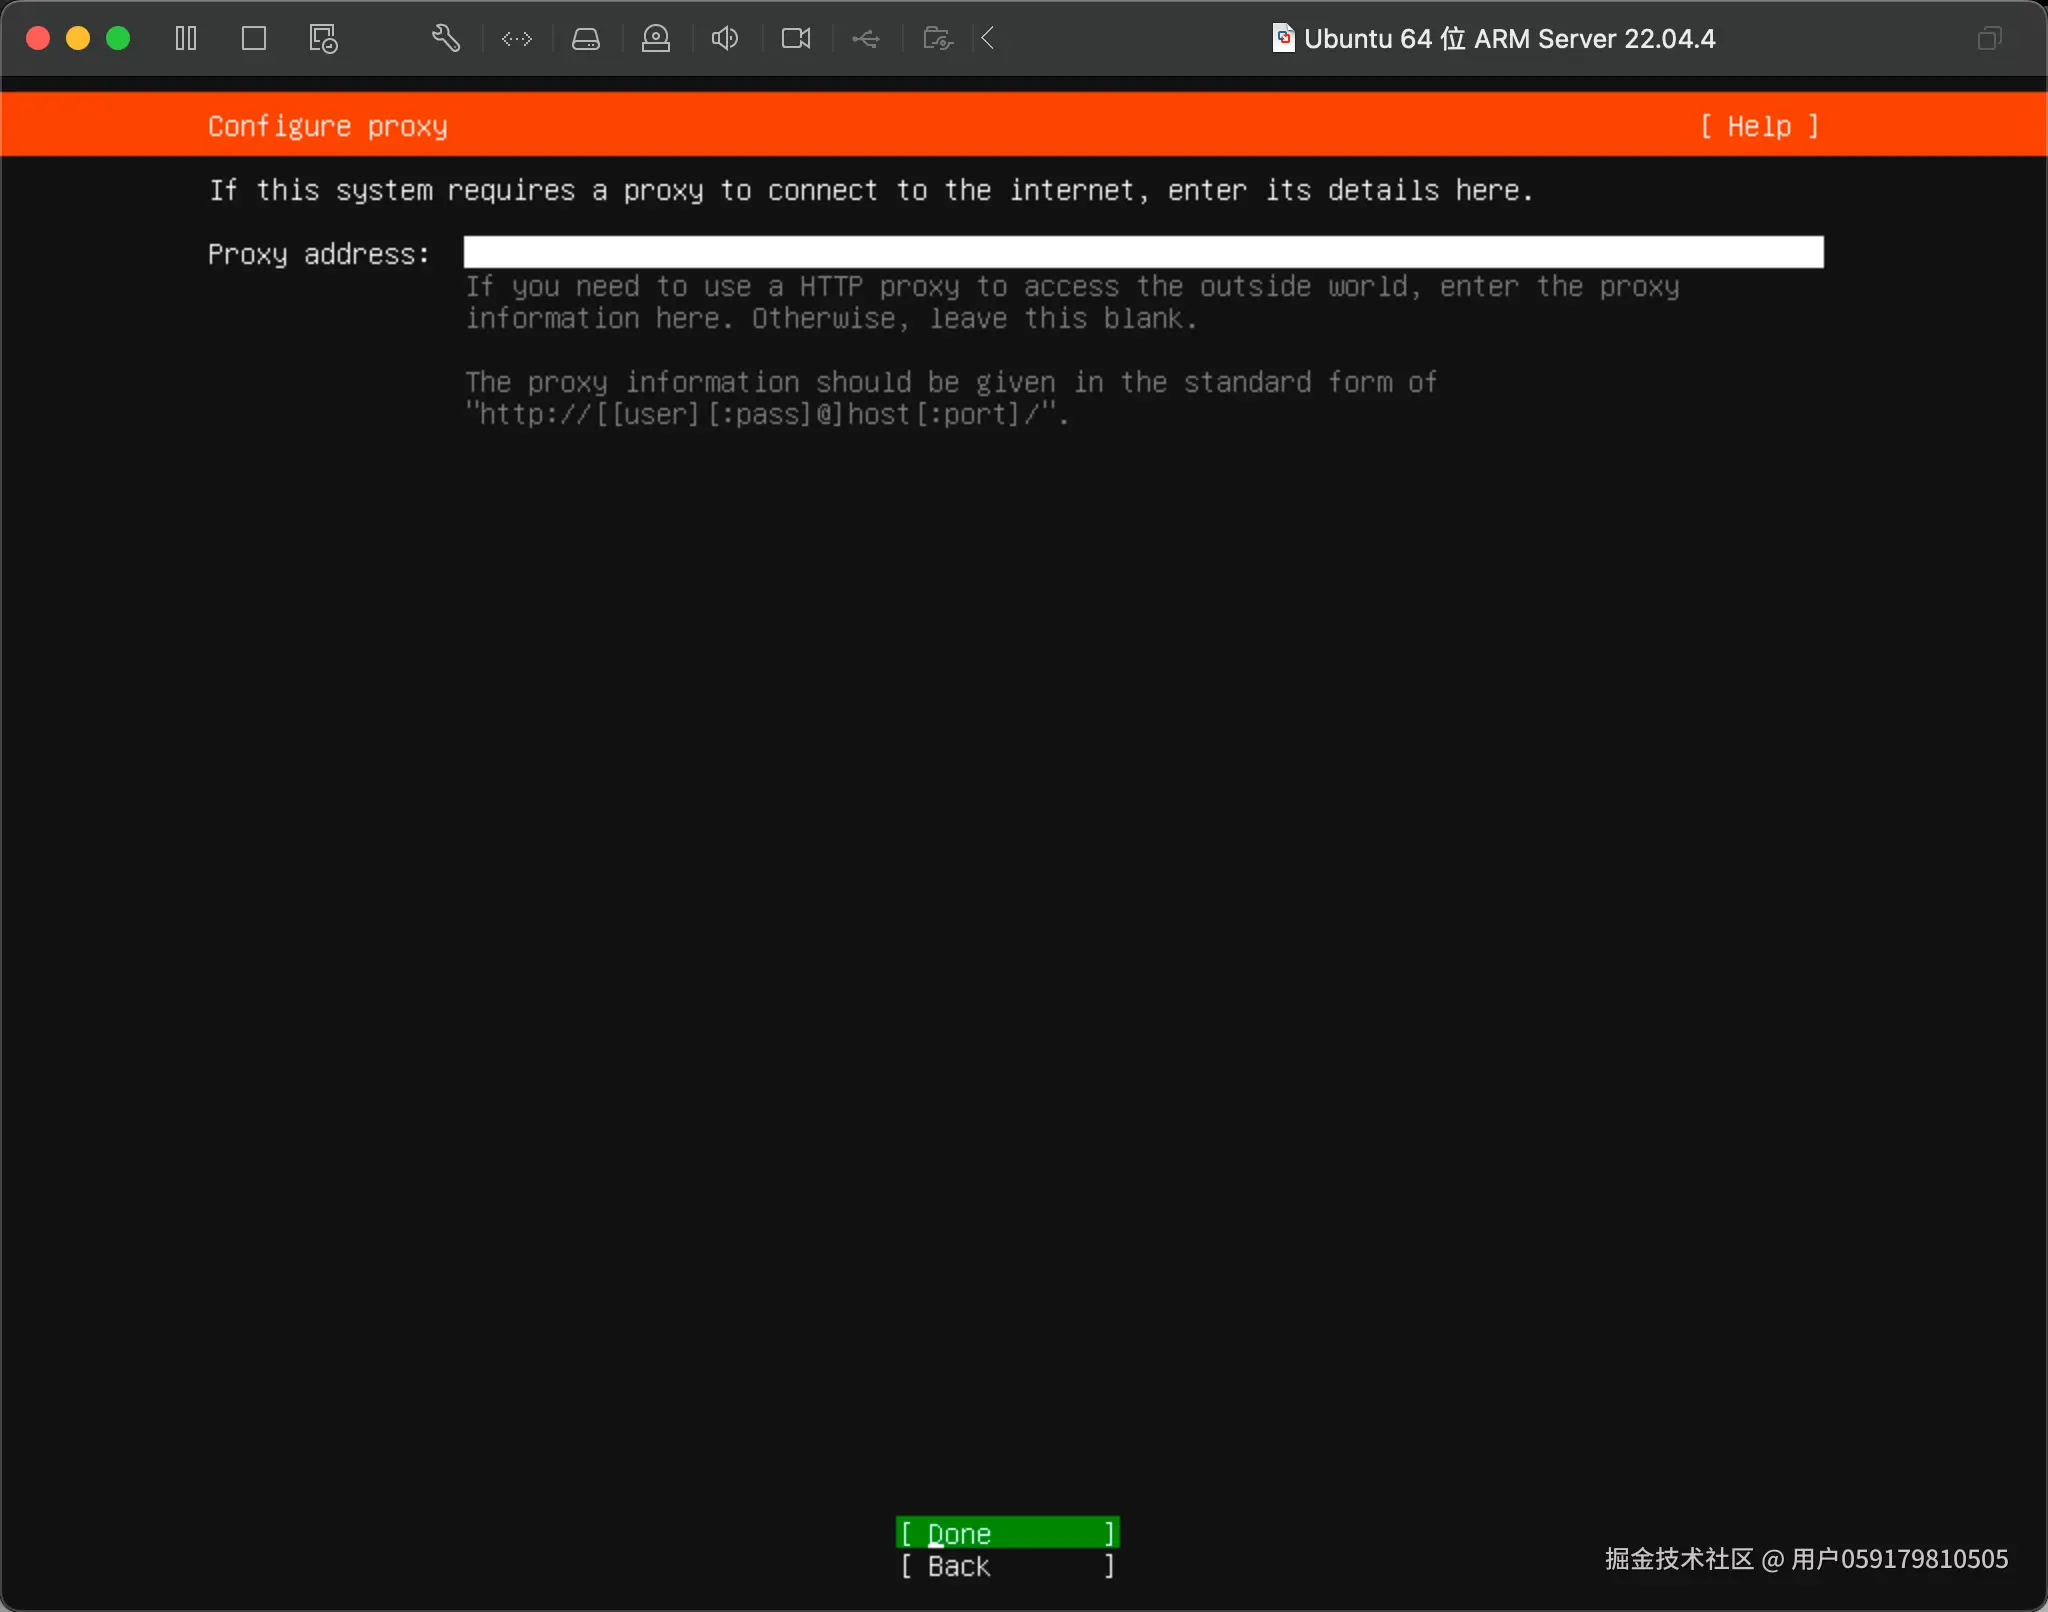Click the window mode icon at title bar right
Viewport: 2048px width, 1612px height.
coord(1989,39)
